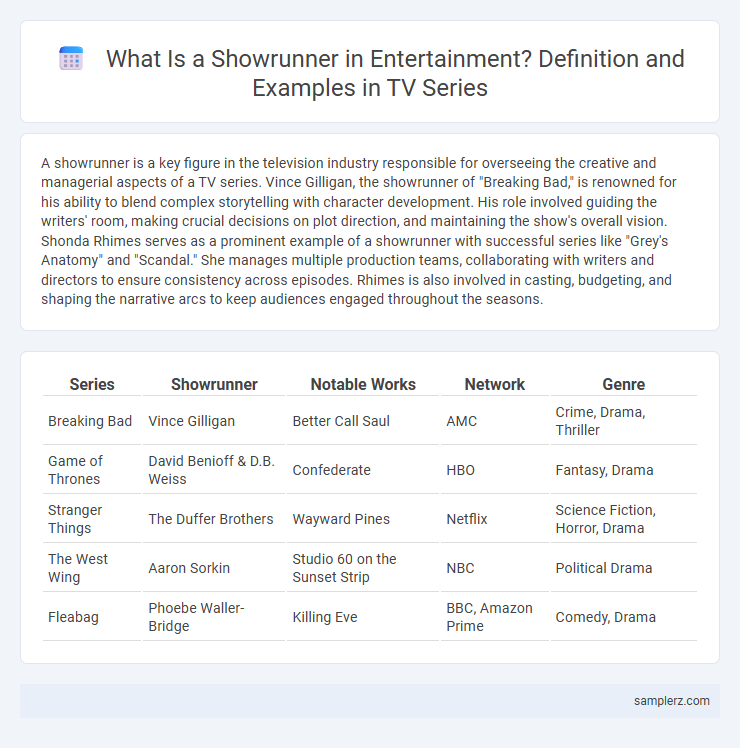This screenshot has width=740, height=748.
Task: Select the Comedy, Drama genre cell
Action: tap(624, 617)
